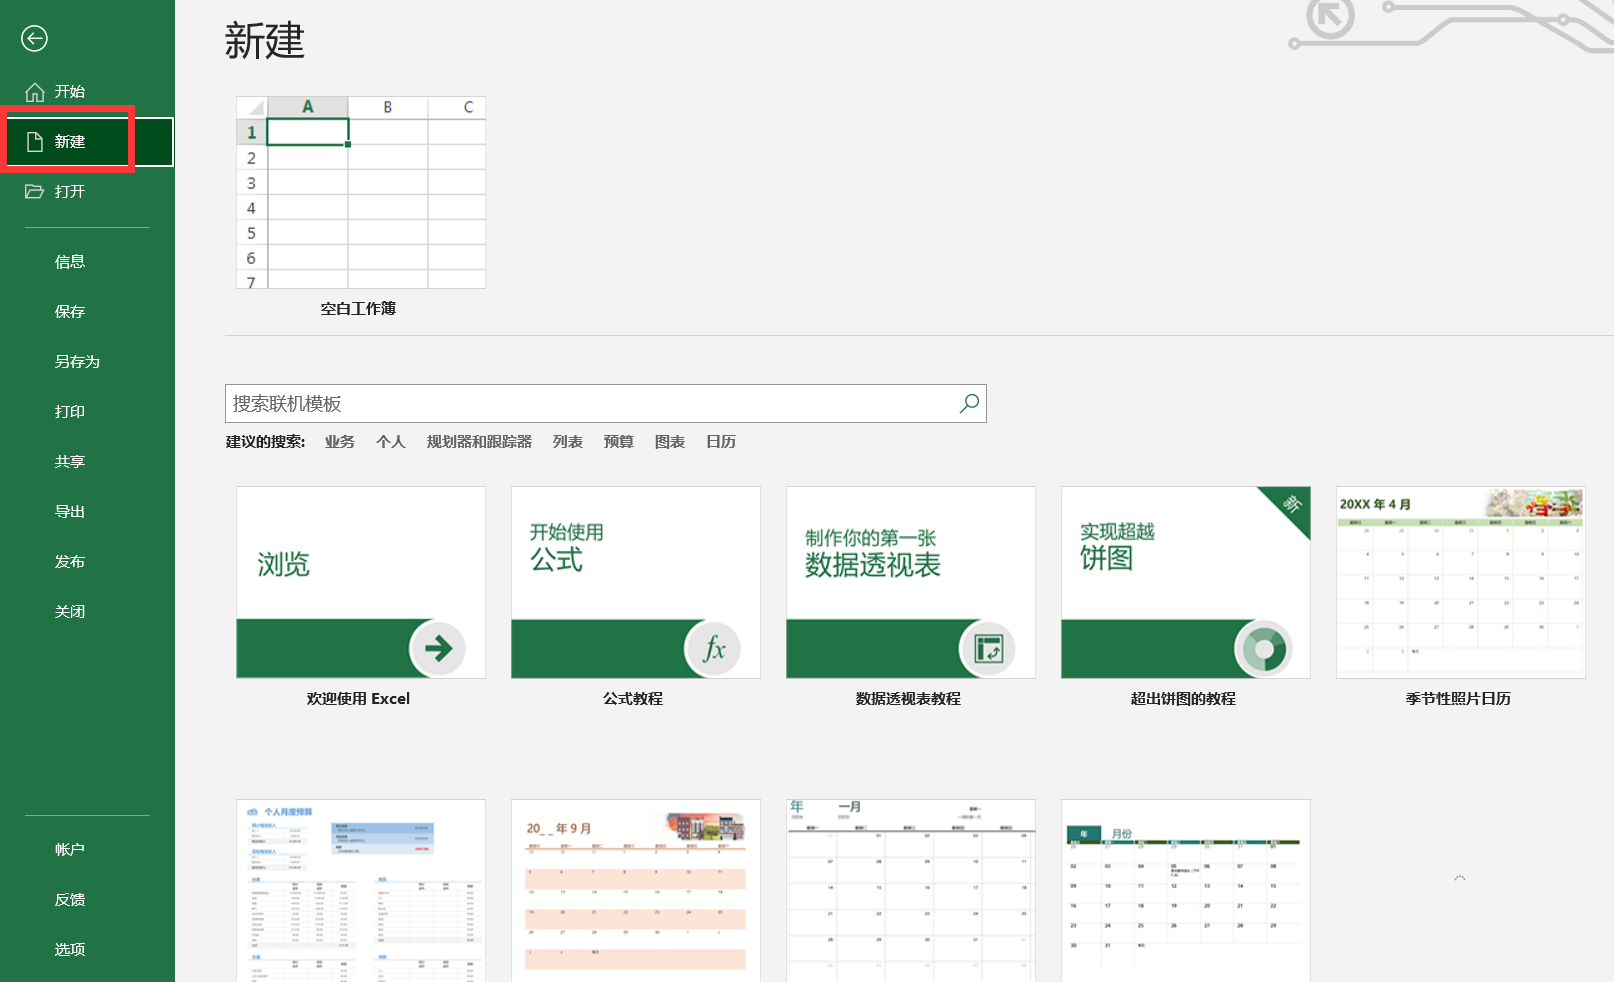Click the new document icon beside 新建
The width and height of the screenshot is (1614, 982).
(35, 142)
